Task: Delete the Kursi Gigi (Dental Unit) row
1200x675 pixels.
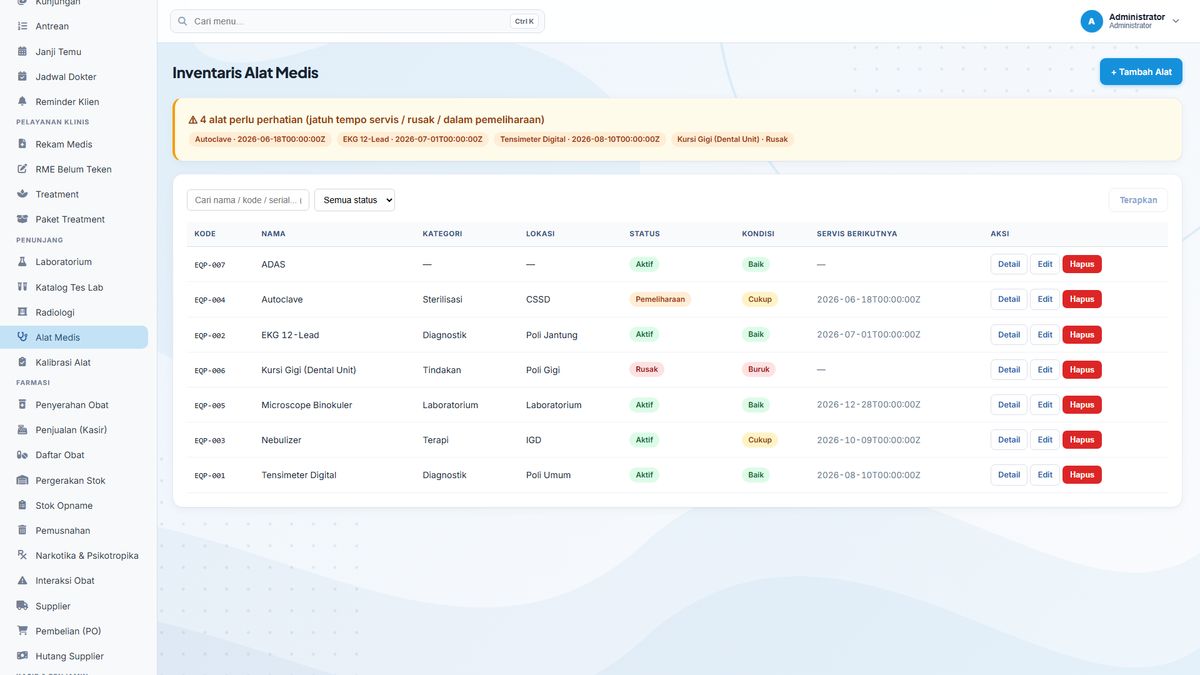Action: point(1082,369)
